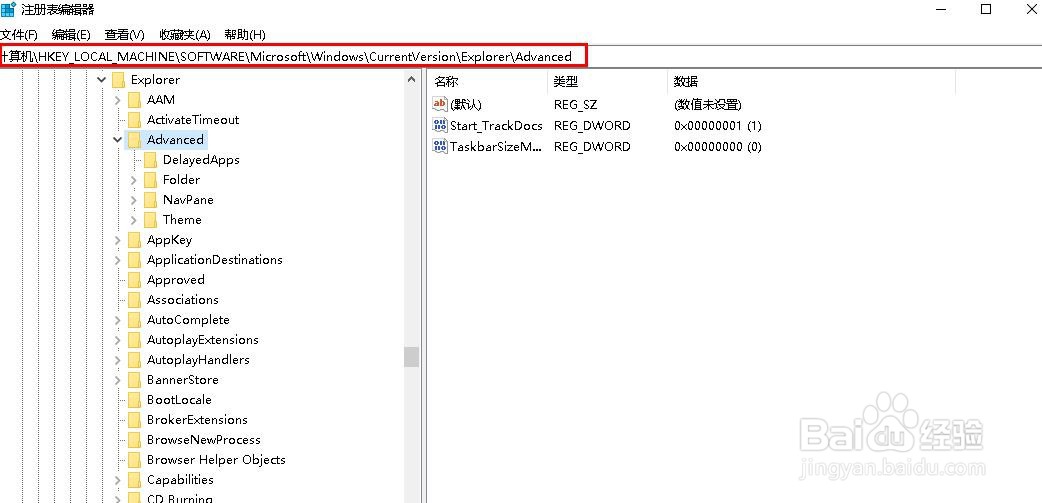Viewport: 1042px width, 503px height.
Task: Click the AppKey folder icon
Action: pos(135,240)
